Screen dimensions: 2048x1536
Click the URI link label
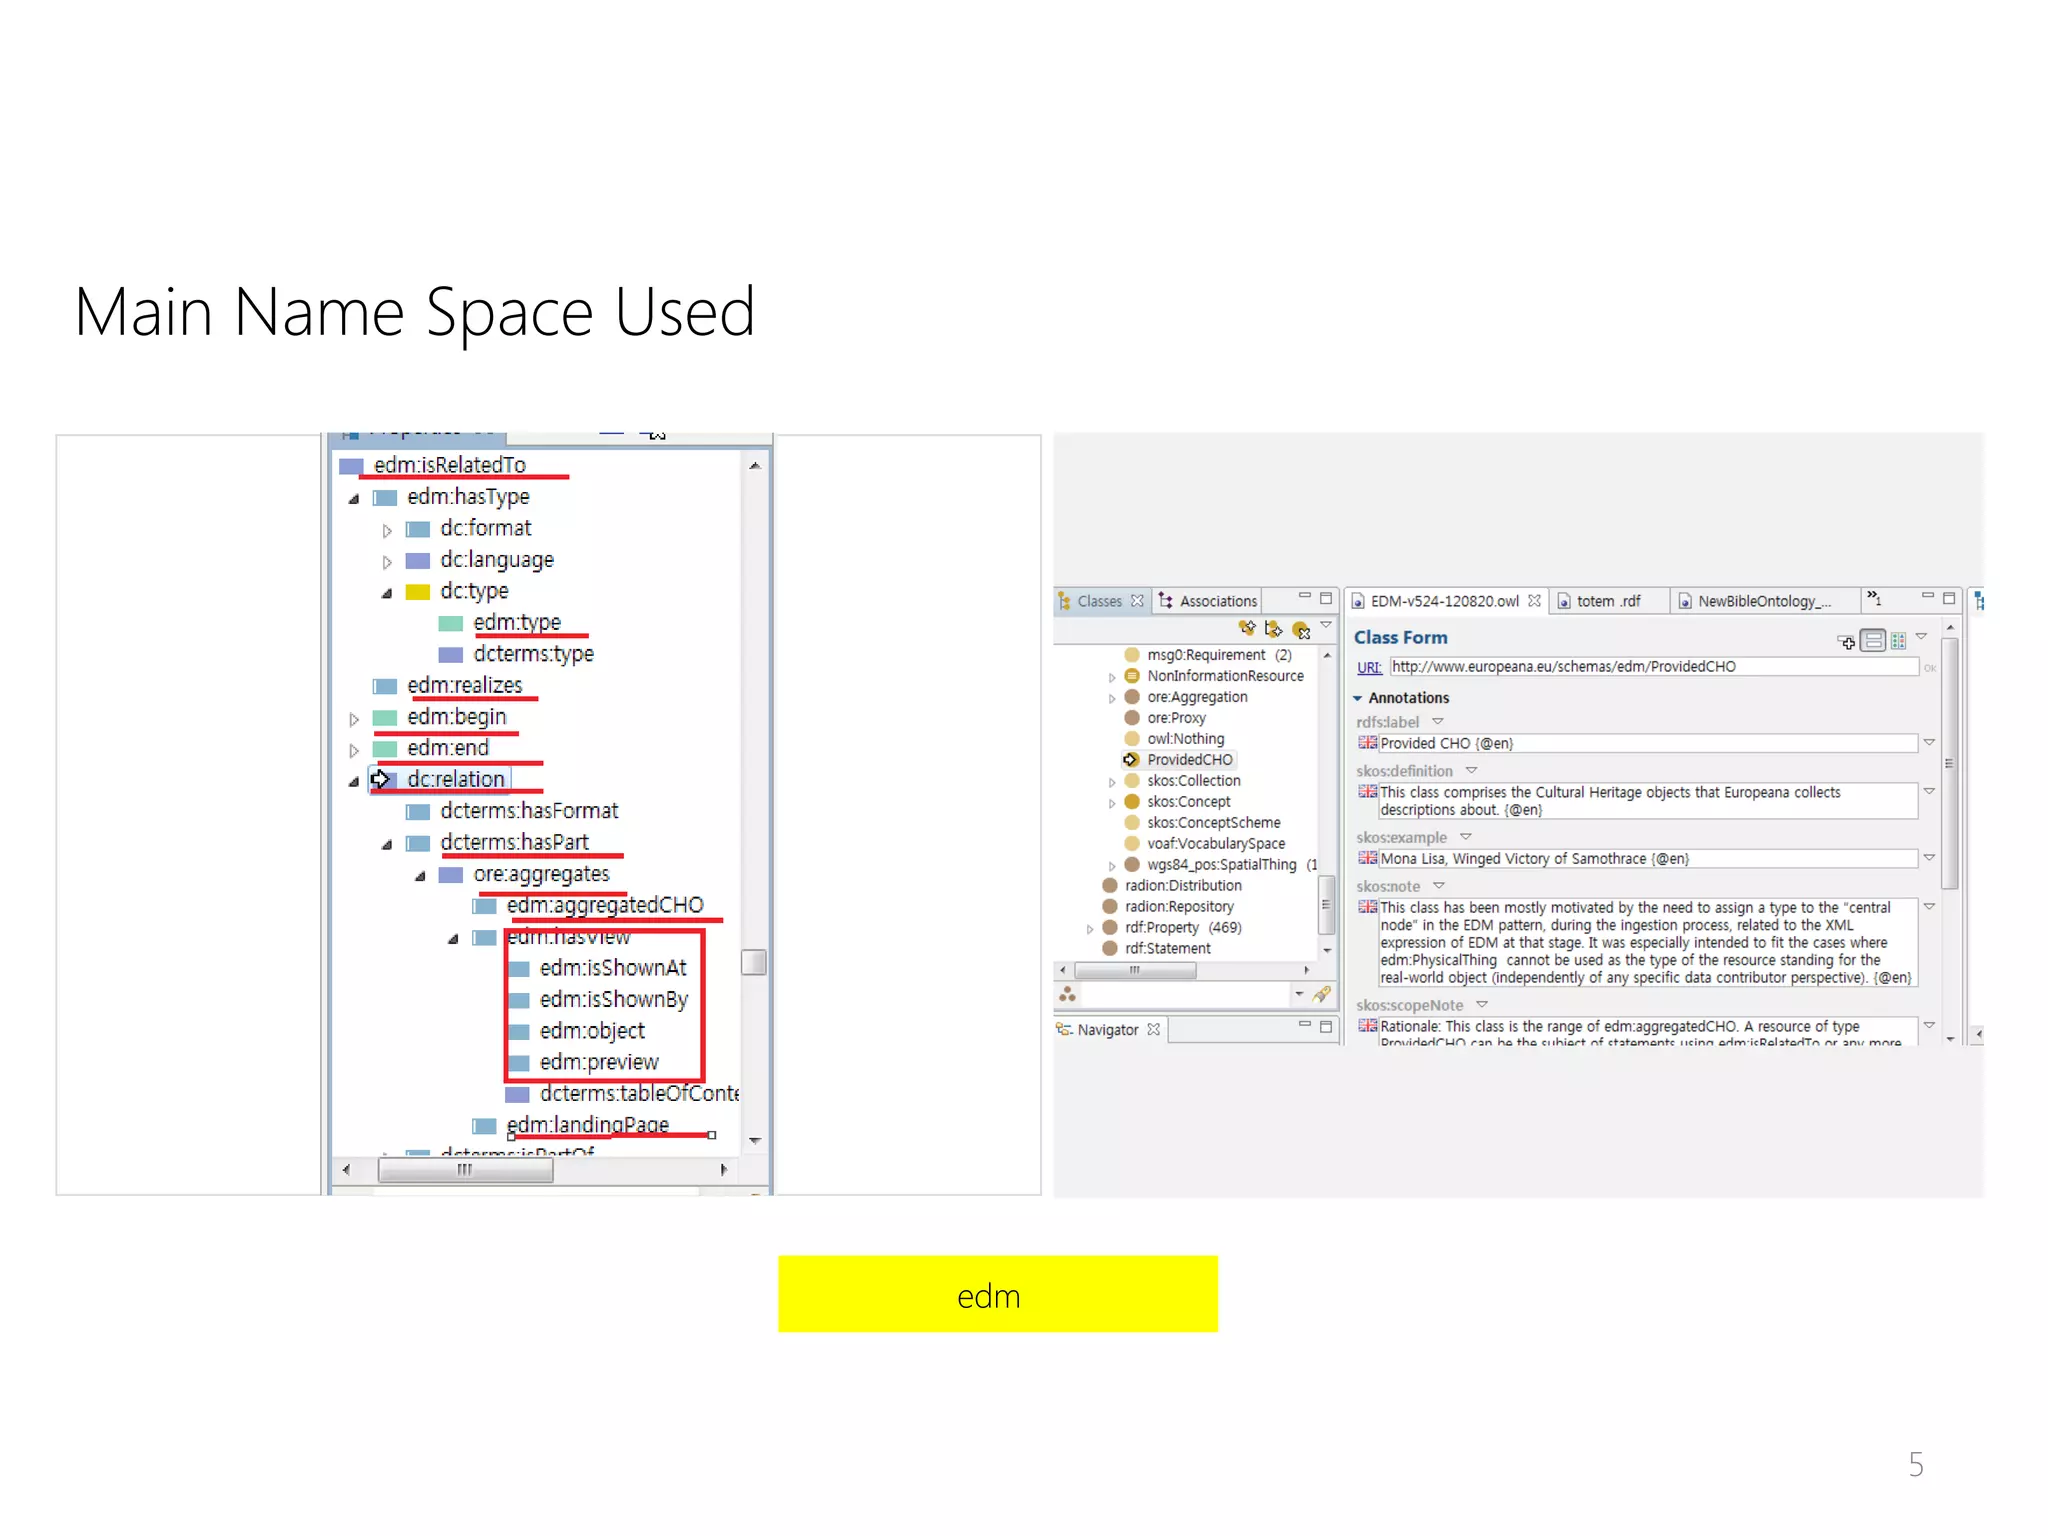(1369, 667)
